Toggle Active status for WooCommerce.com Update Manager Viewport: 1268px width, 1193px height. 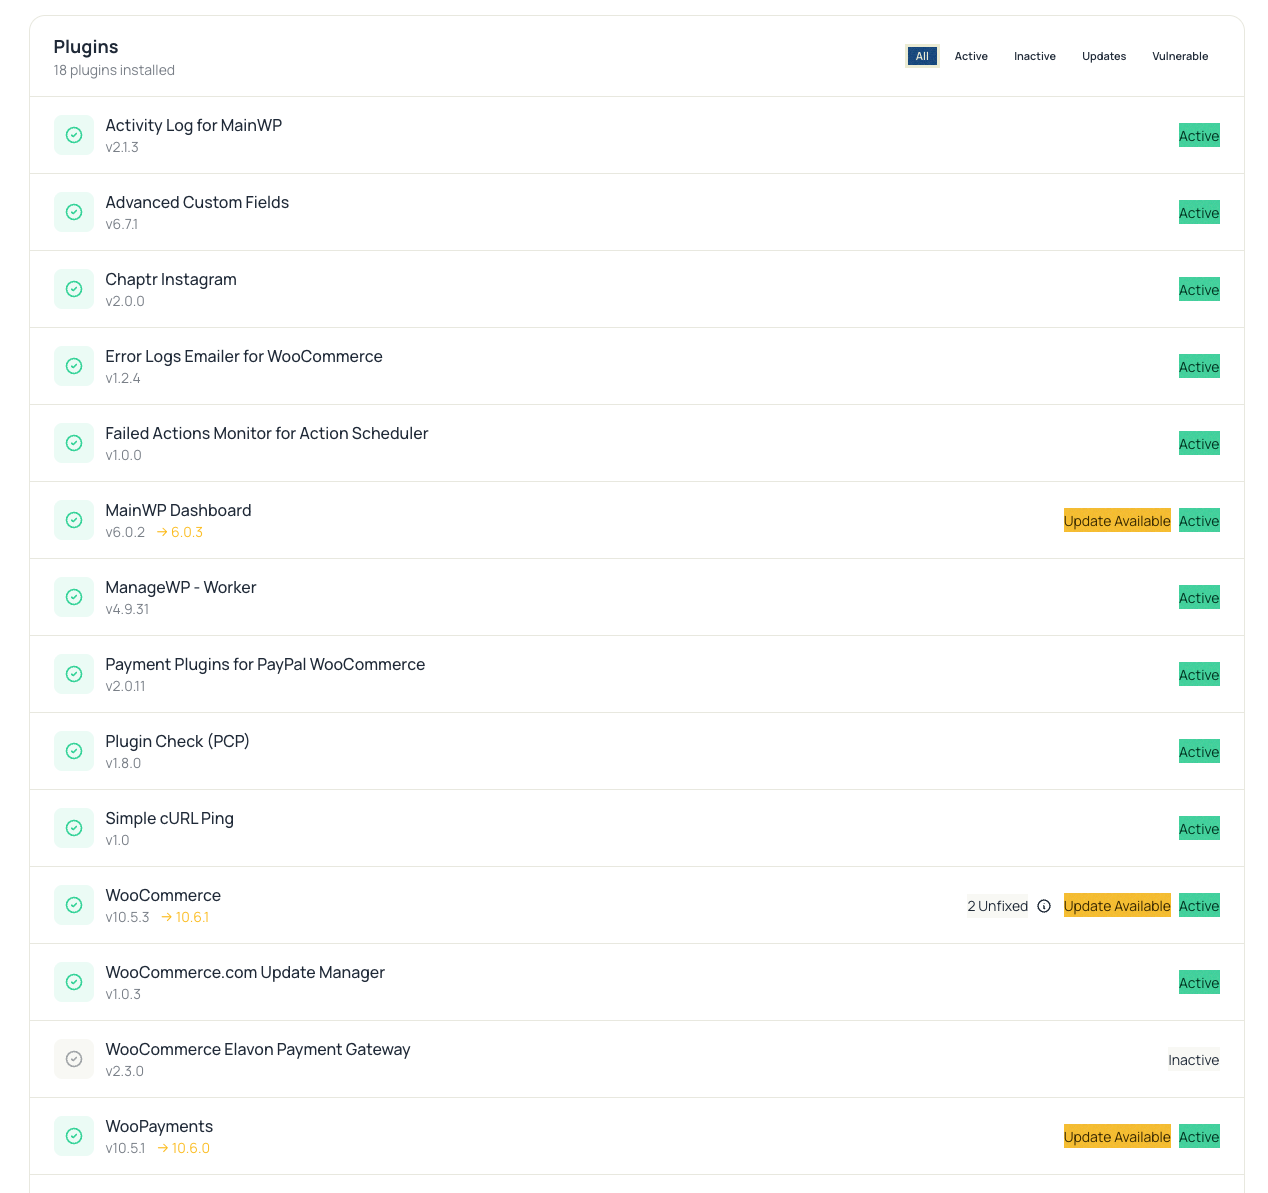[1199, 982]
